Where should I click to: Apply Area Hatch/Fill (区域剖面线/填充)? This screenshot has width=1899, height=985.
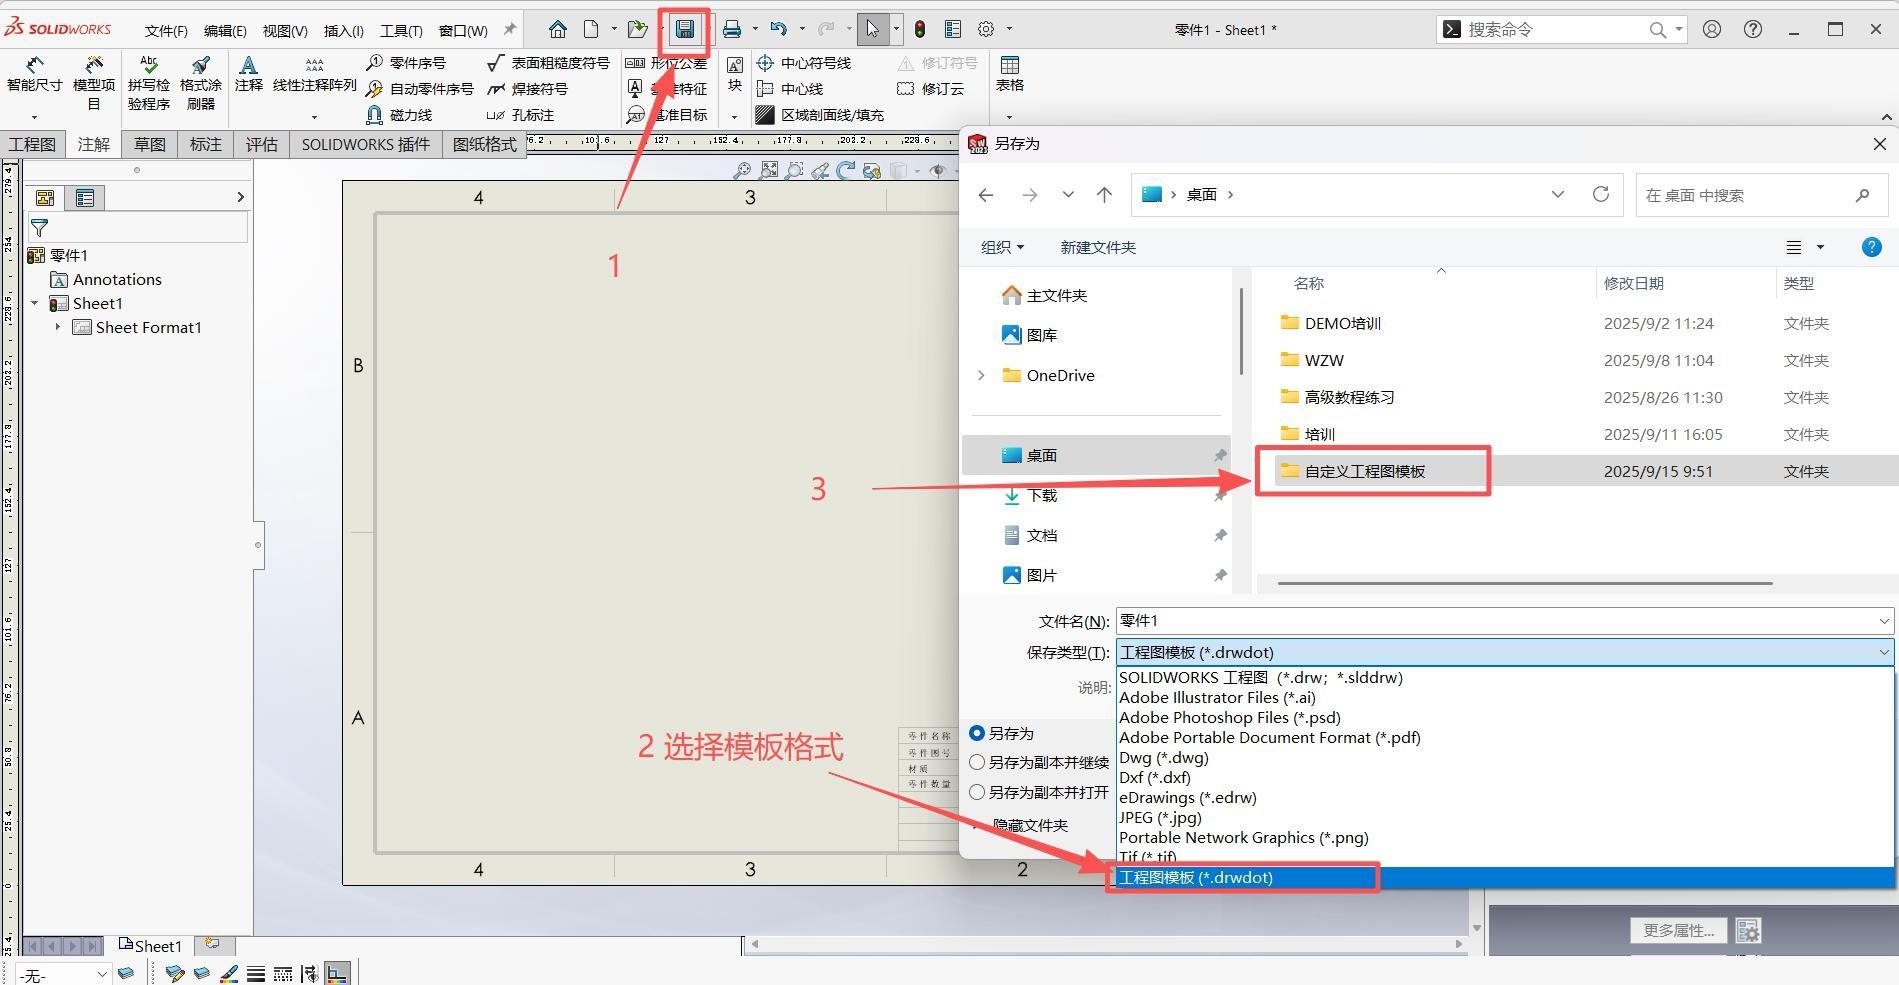(x=820, y=115)
